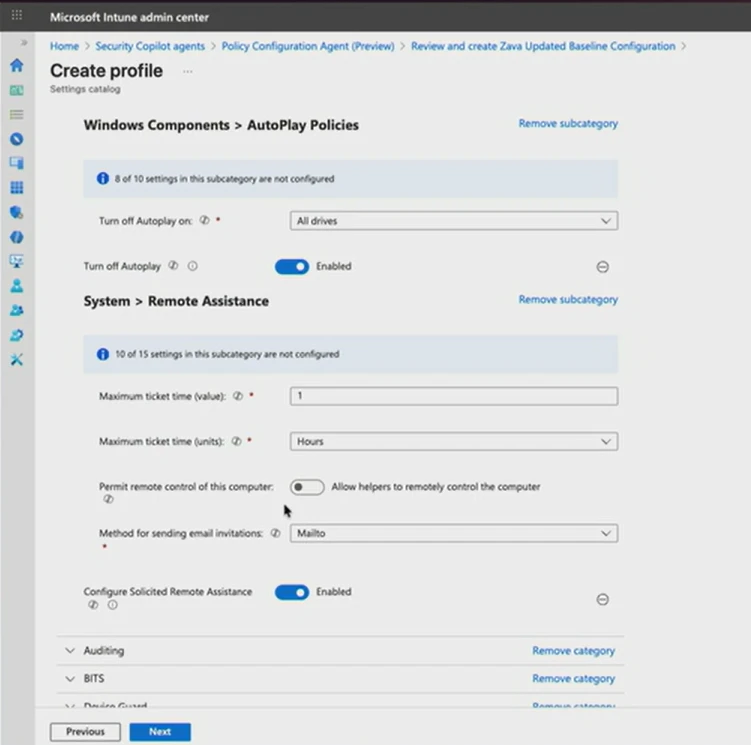Click Maximum ticket time value input field
Image resolution: width=751 pixels, height=745 pixels.
(x=454, y=396)
